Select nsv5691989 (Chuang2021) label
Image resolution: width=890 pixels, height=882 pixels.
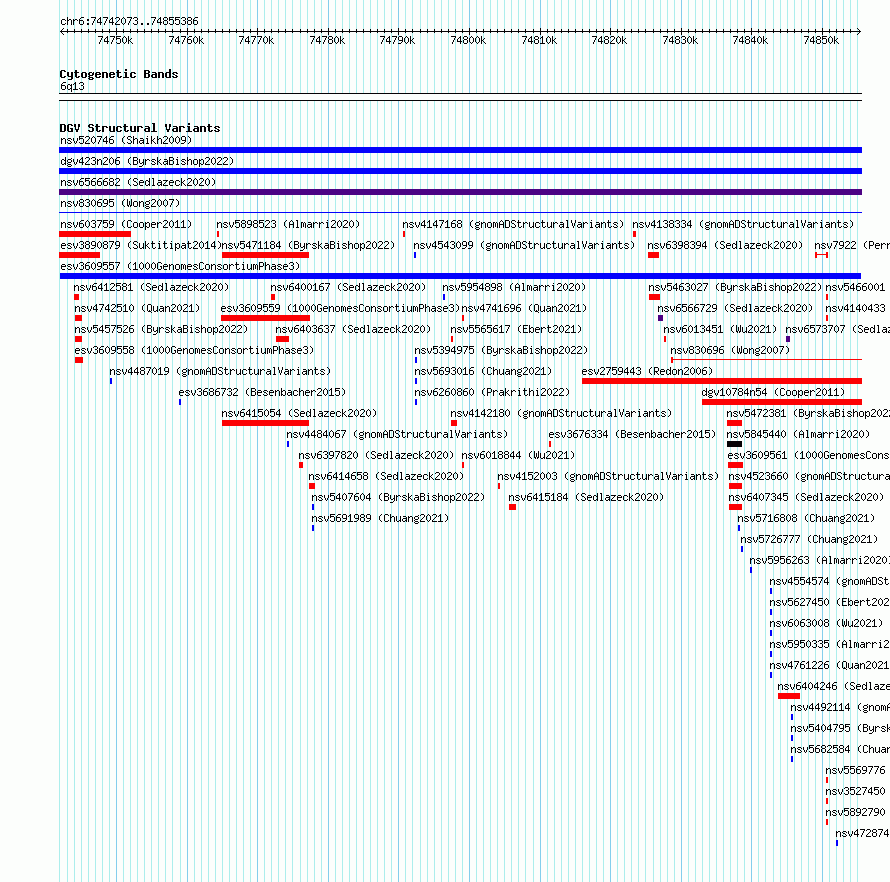[x=380, y=518]
